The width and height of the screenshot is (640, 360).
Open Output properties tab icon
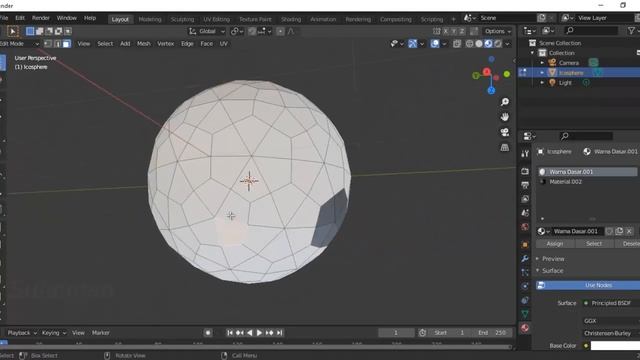click(x=525, y=185)
